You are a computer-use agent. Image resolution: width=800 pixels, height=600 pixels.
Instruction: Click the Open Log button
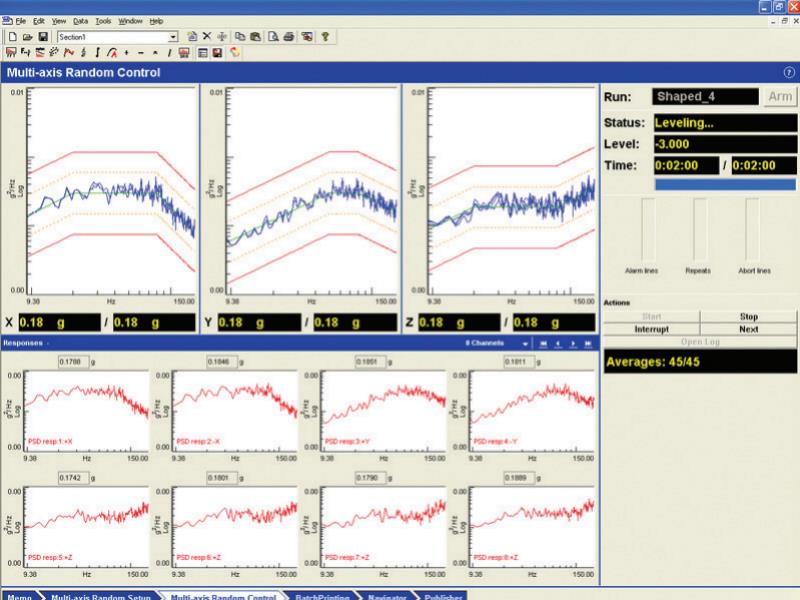(700, 341)
